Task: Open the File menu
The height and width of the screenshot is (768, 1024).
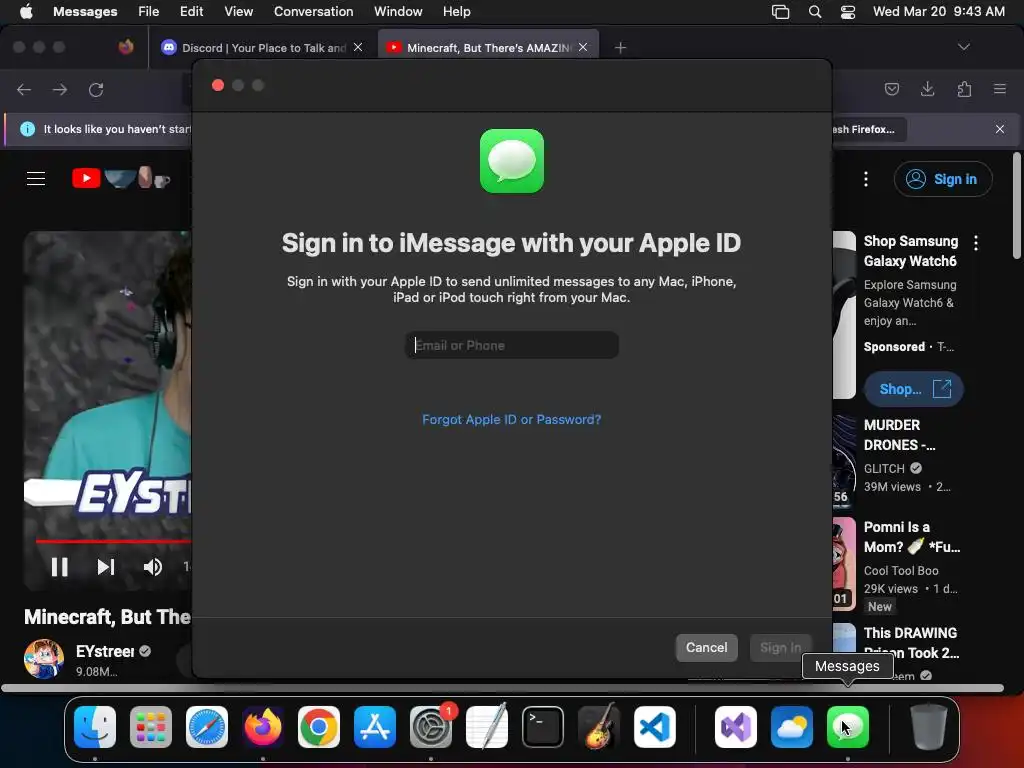Action: (148, 12)
